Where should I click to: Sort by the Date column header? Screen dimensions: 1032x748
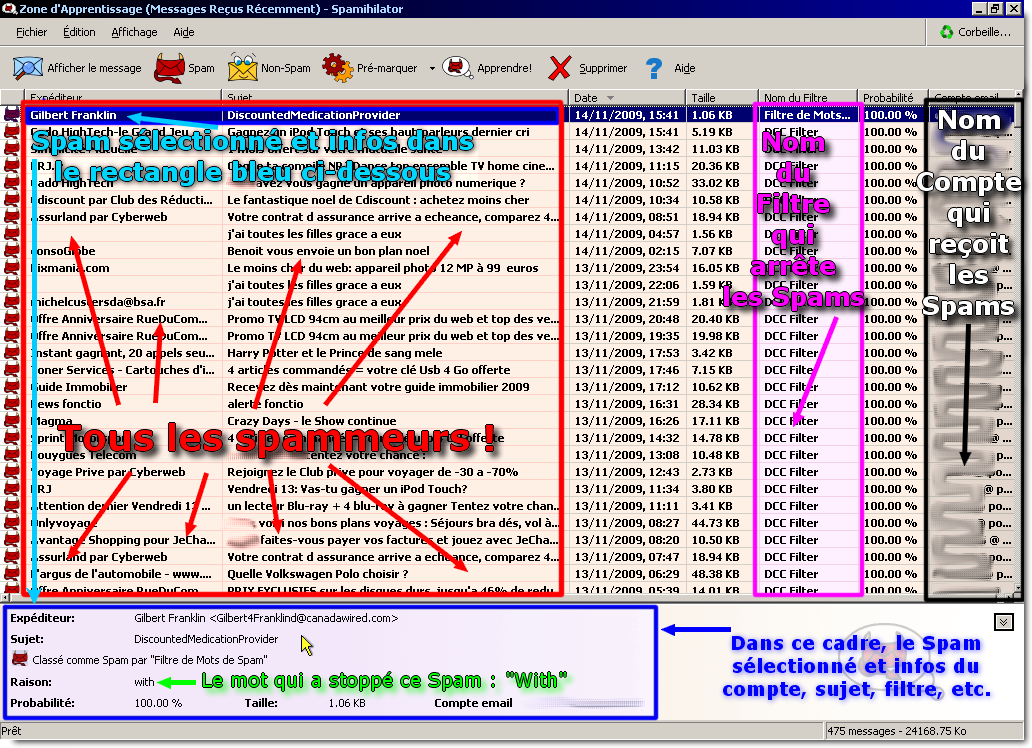[628, 97]
